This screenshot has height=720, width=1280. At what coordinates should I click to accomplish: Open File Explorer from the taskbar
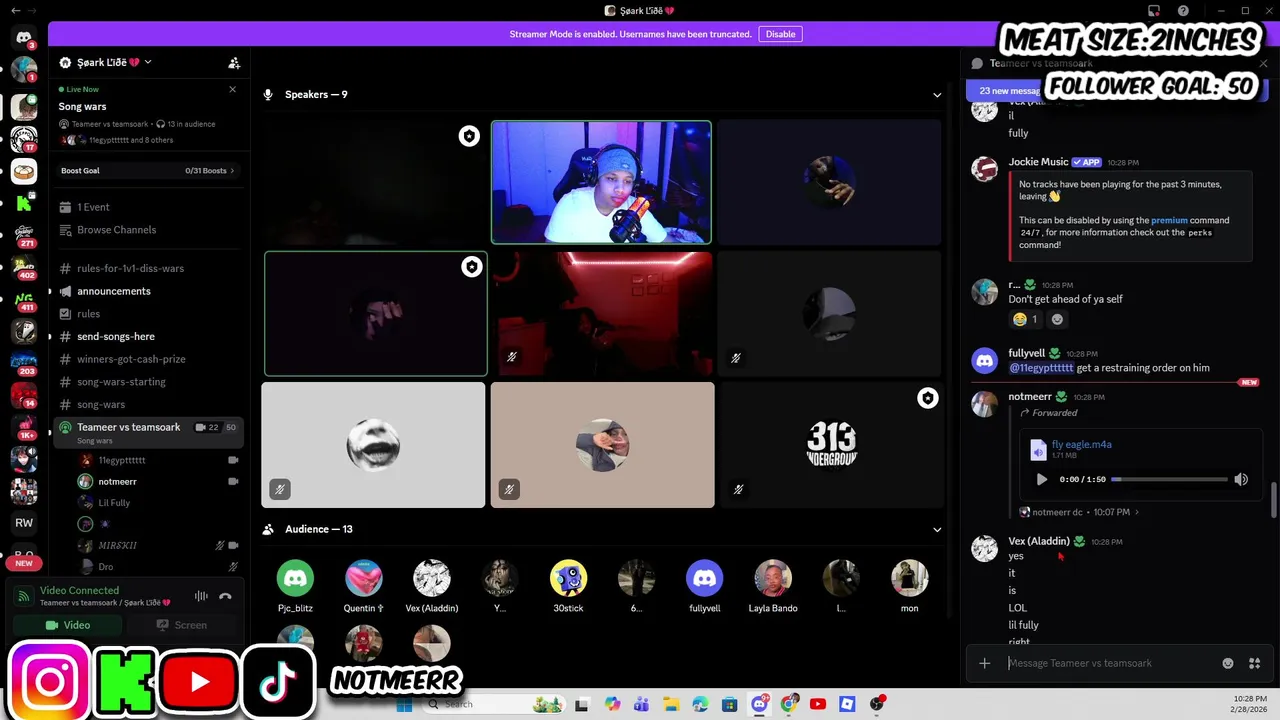[x=671, y=704]
